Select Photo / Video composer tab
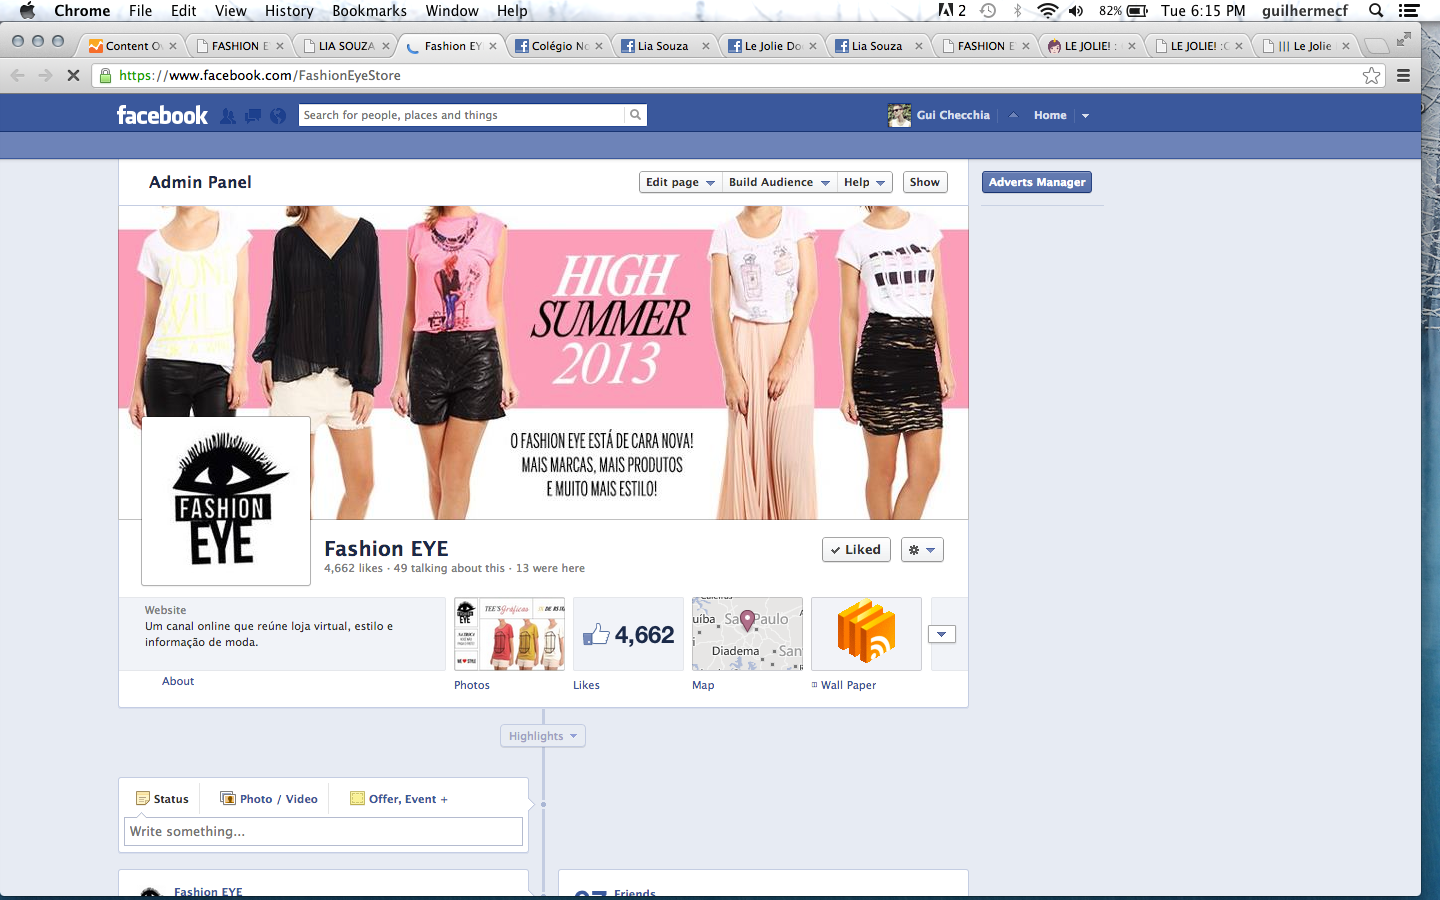This screenshot has height=900, width=1440. point(269,799)
